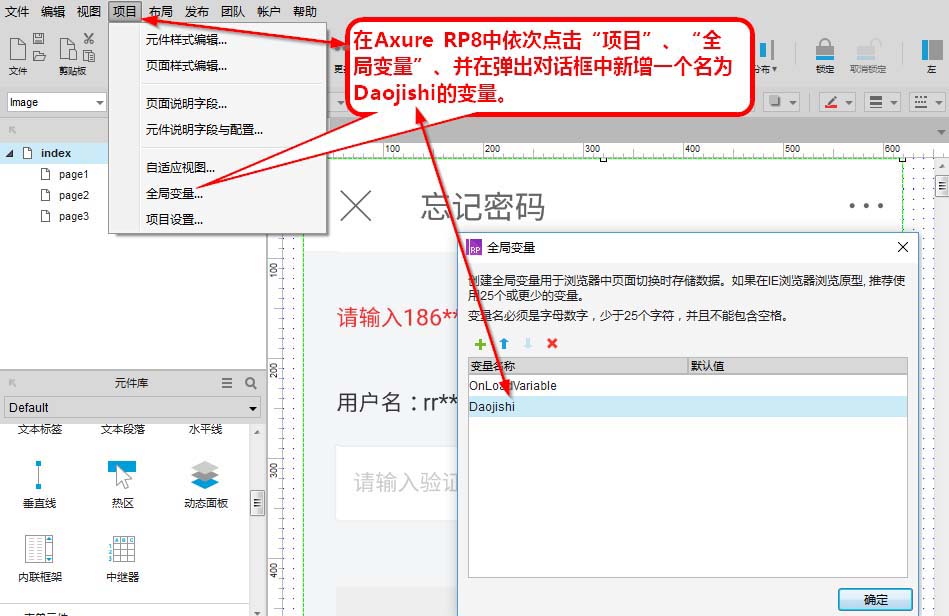949x616 pixels.
Task: Select page1 in the page tree
Action: 73,174
